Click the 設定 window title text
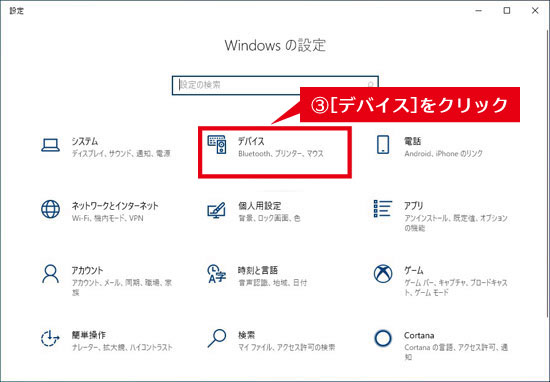Image resolution: width=550 pixels, height=382 pixels. (x=16, y=11)
